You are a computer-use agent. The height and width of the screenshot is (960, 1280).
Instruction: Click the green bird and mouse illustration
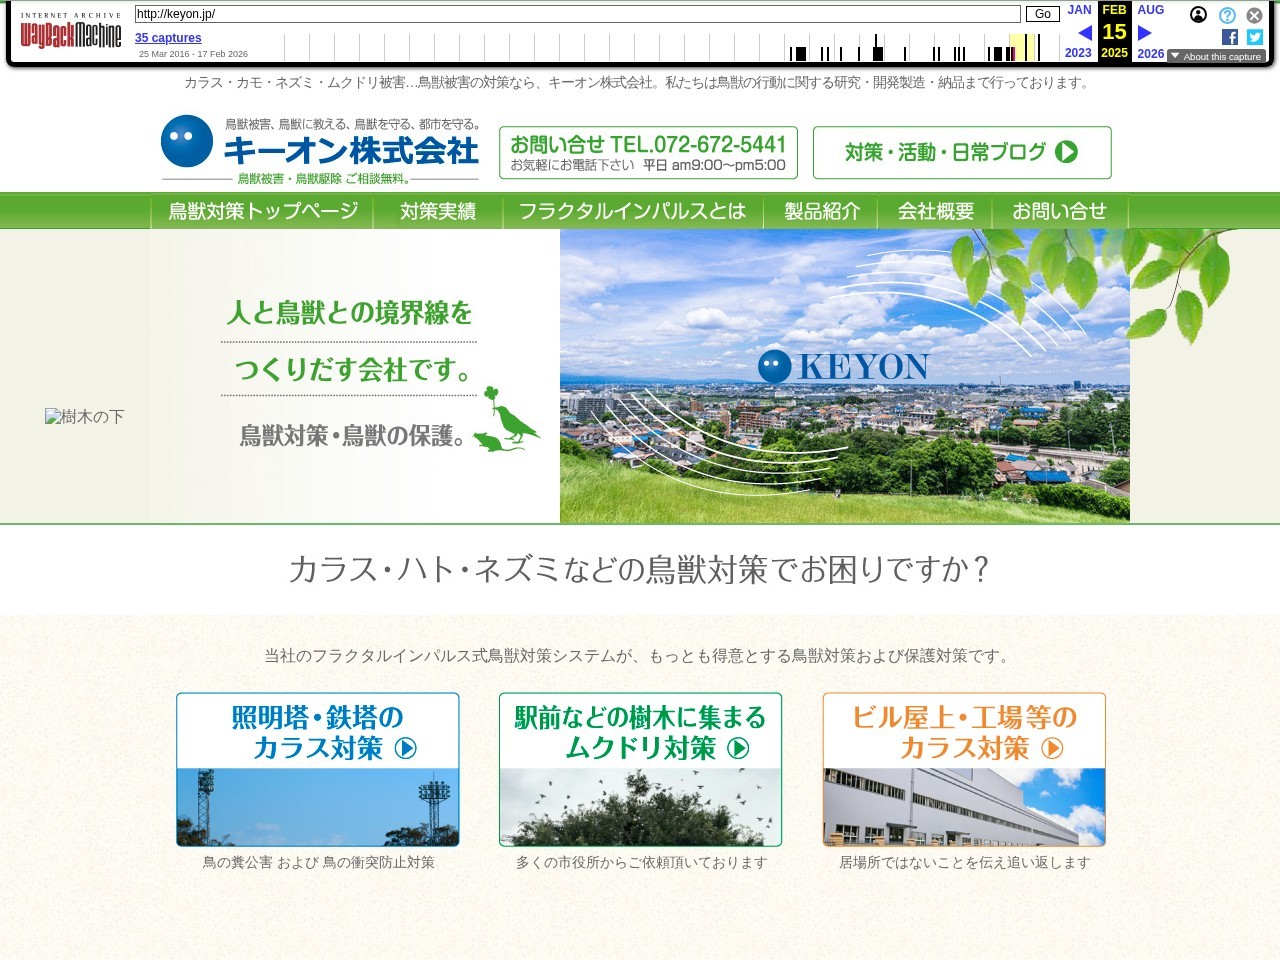coord(506,420)
